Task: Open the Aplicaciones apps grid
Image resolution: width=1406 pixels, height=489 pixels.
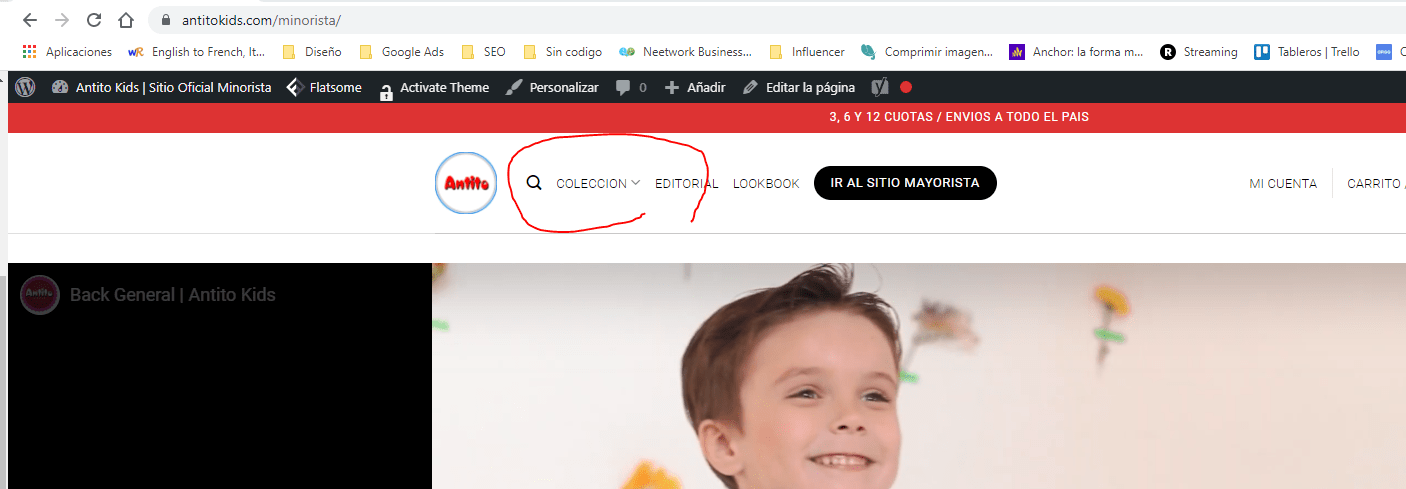Action: click(x=67, y=52)
